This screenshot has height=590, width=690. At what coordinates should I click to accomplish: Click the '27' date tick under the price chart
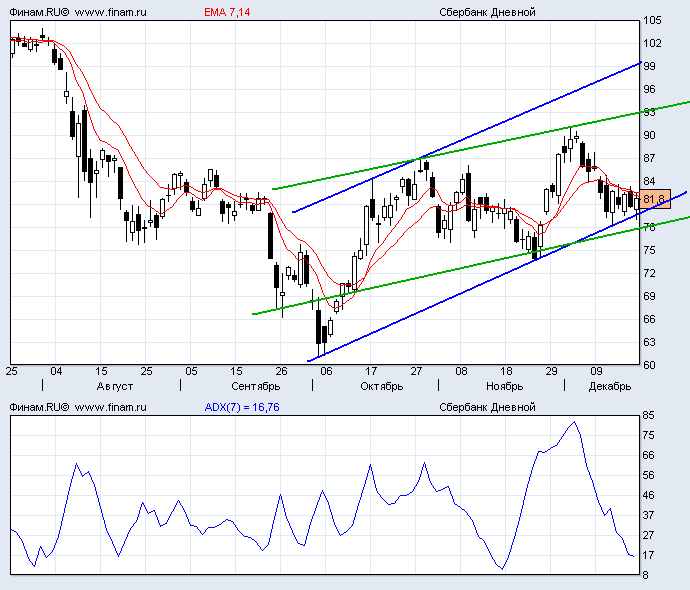[416, 371]
